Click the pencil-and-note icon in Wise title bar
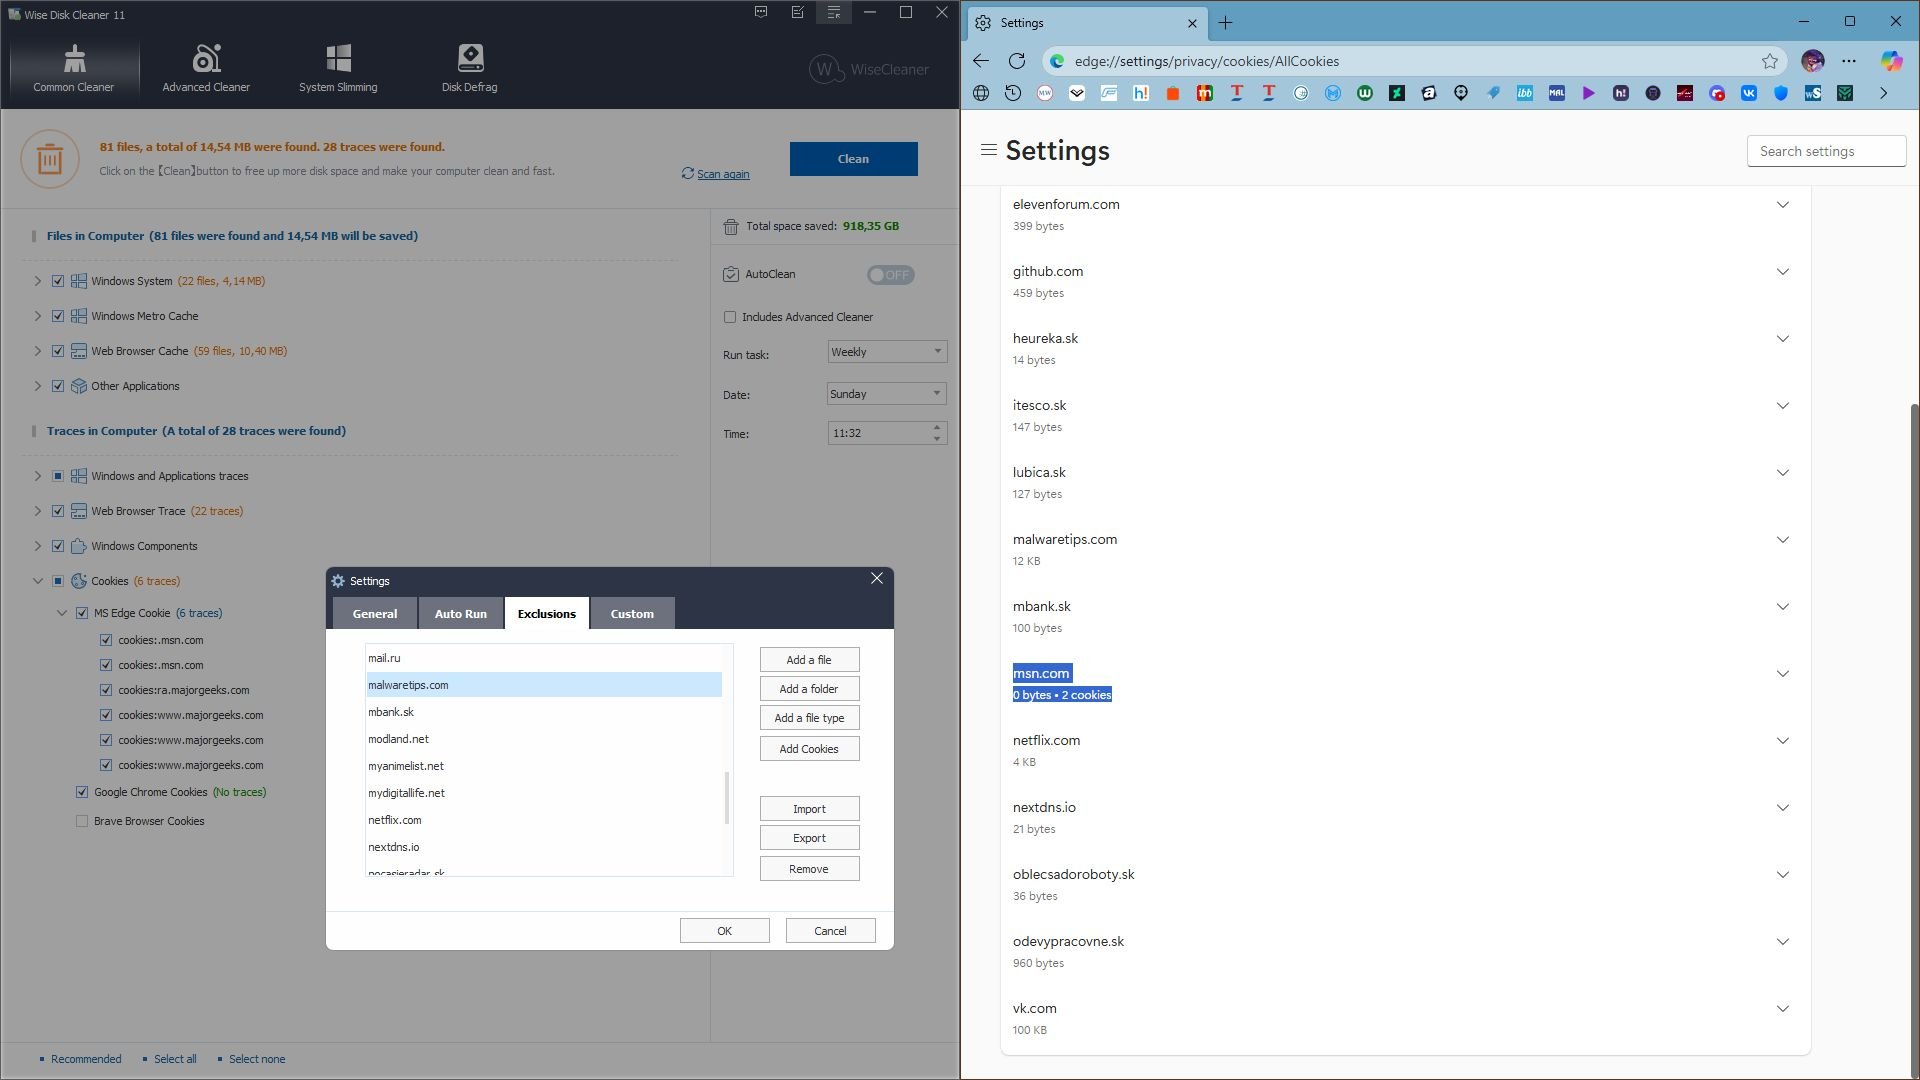The image size is (1920, 1080). tap(797, 13)
